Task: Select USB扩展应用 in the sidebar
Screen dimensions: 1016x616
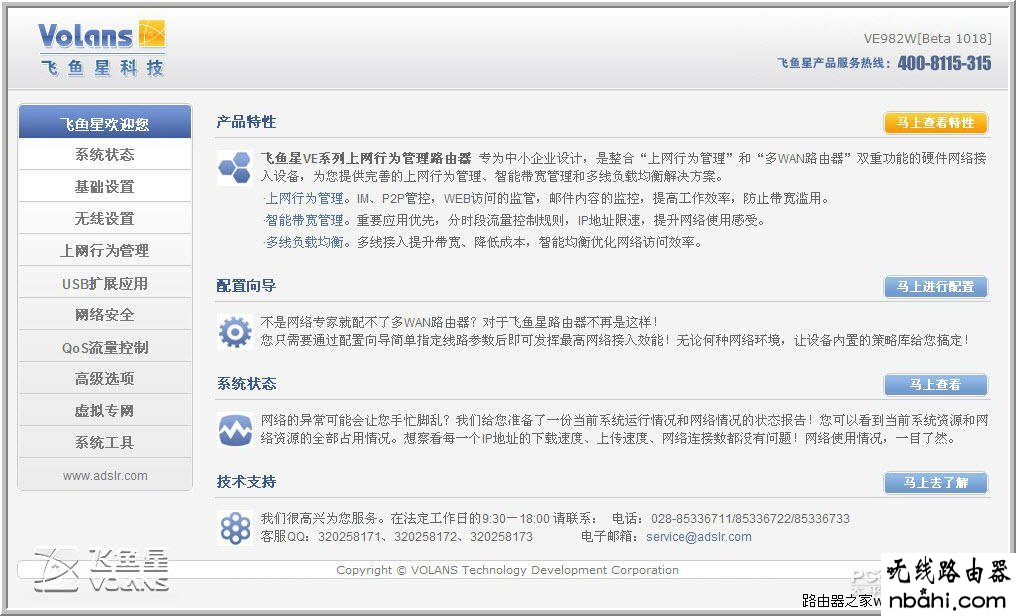Action: (105, 283)
